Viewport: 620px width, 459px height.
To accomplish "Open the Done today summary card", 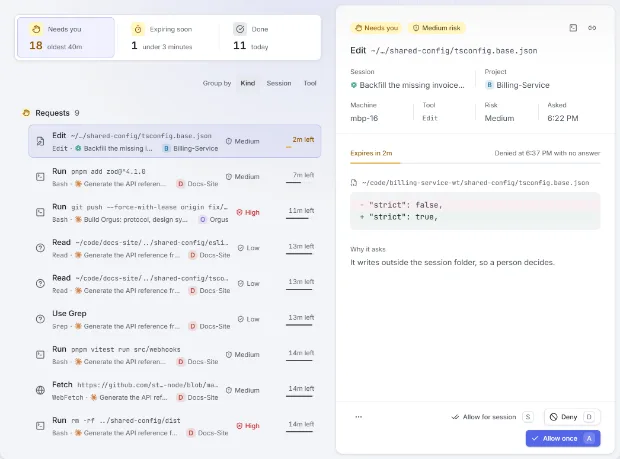I will coord(269,38).
